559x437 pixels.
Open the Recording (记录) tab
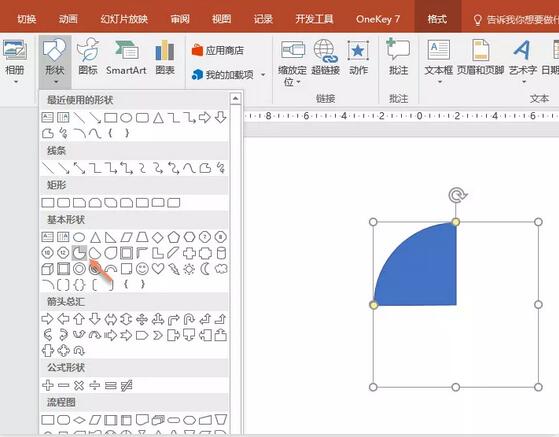[263, 19]
